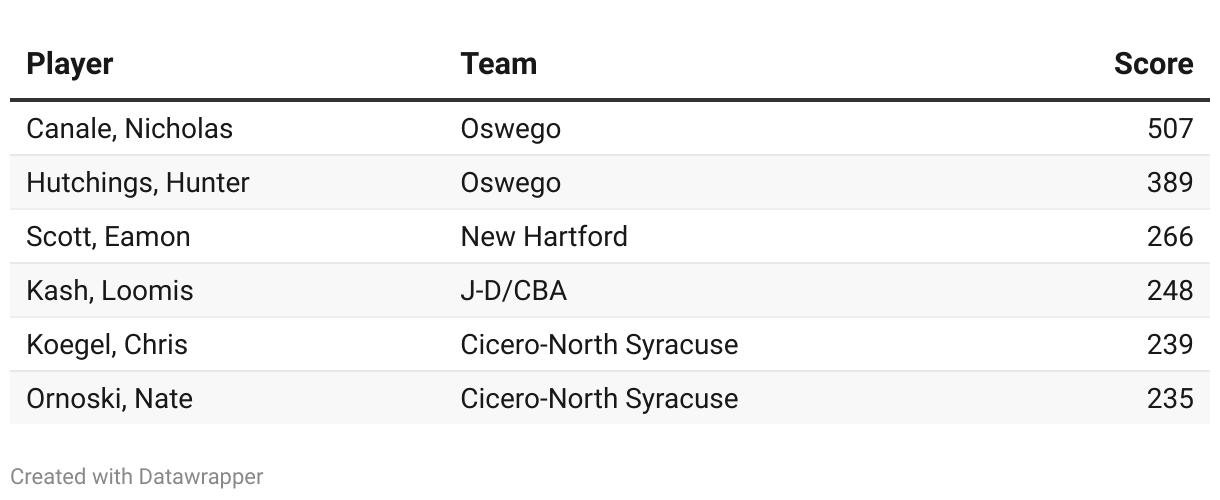Click on Kash, Loomis name
This screenshot has height=500, width=1220.
pos(110,291)
